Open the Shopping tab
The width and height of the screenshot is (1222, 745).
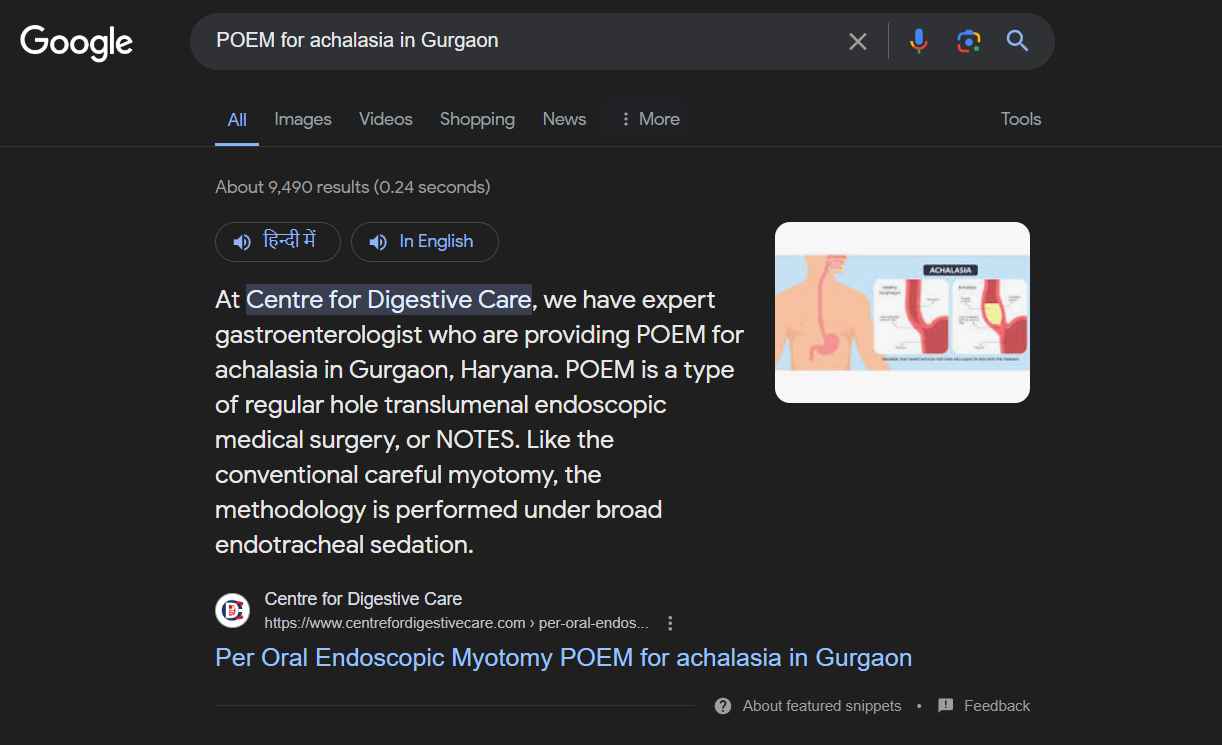tap(477, 119)
